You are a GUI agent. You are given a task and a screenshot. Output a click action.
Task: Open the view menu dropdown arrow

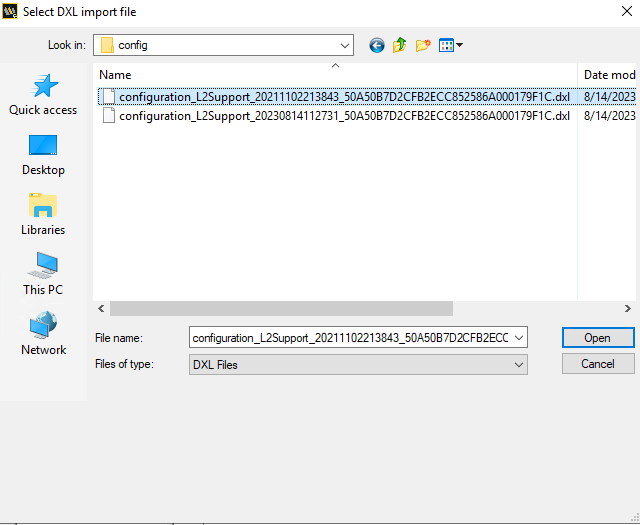coord(459,45)
